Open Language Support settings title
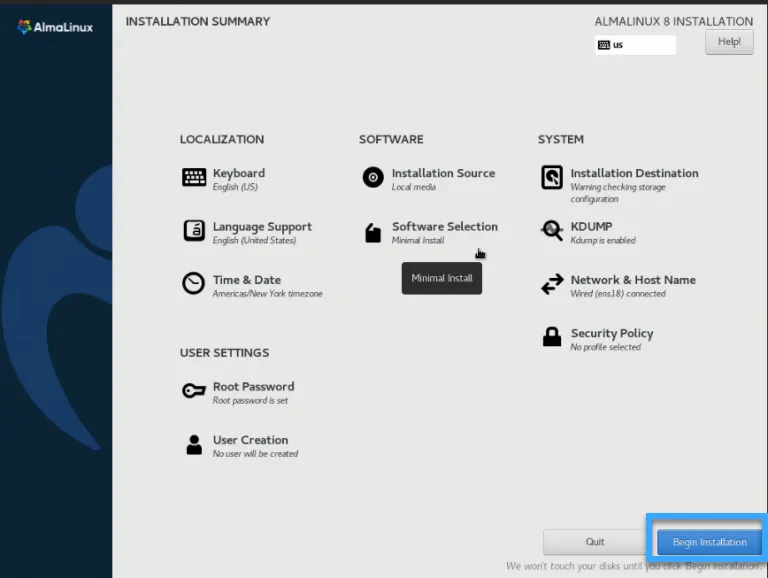This screenshot has width=768, height=578. [x=262, y=227]
